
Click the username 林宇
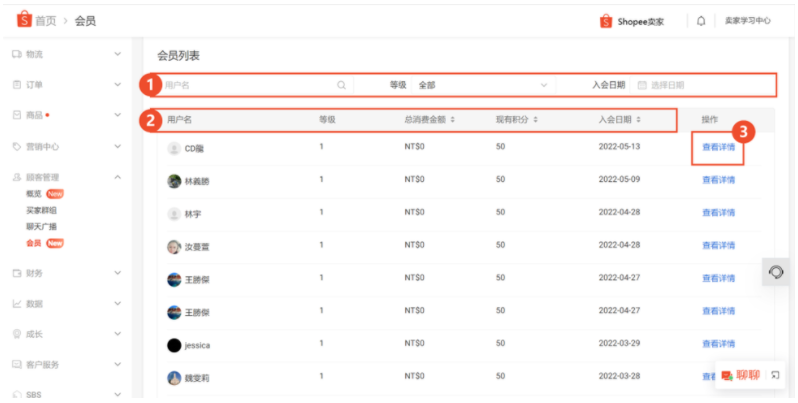[193, 214]
